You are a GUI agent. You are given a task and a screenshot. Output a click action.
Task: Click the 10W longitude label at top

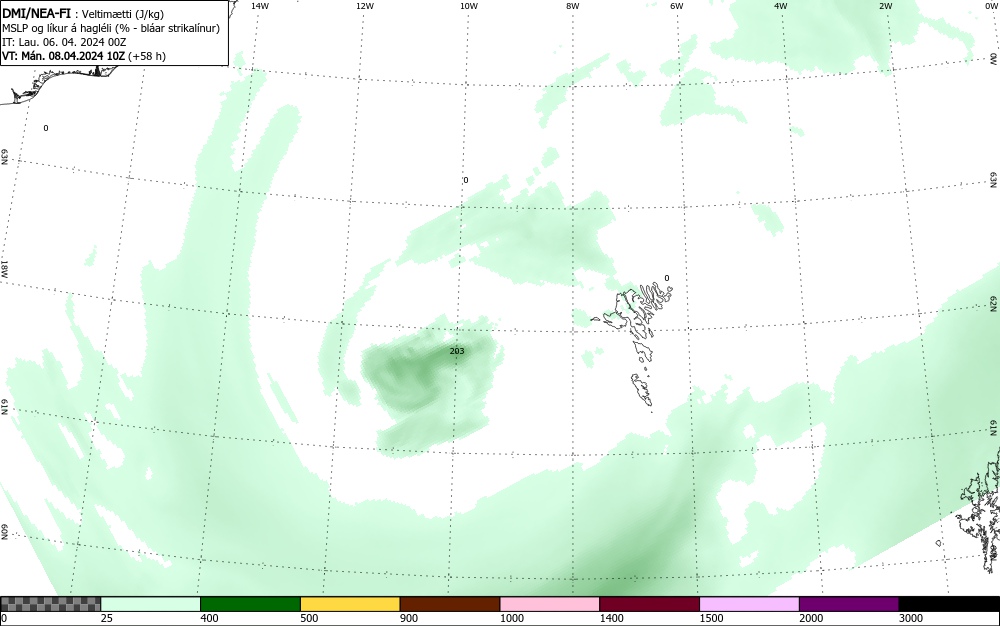click(469, 6)
